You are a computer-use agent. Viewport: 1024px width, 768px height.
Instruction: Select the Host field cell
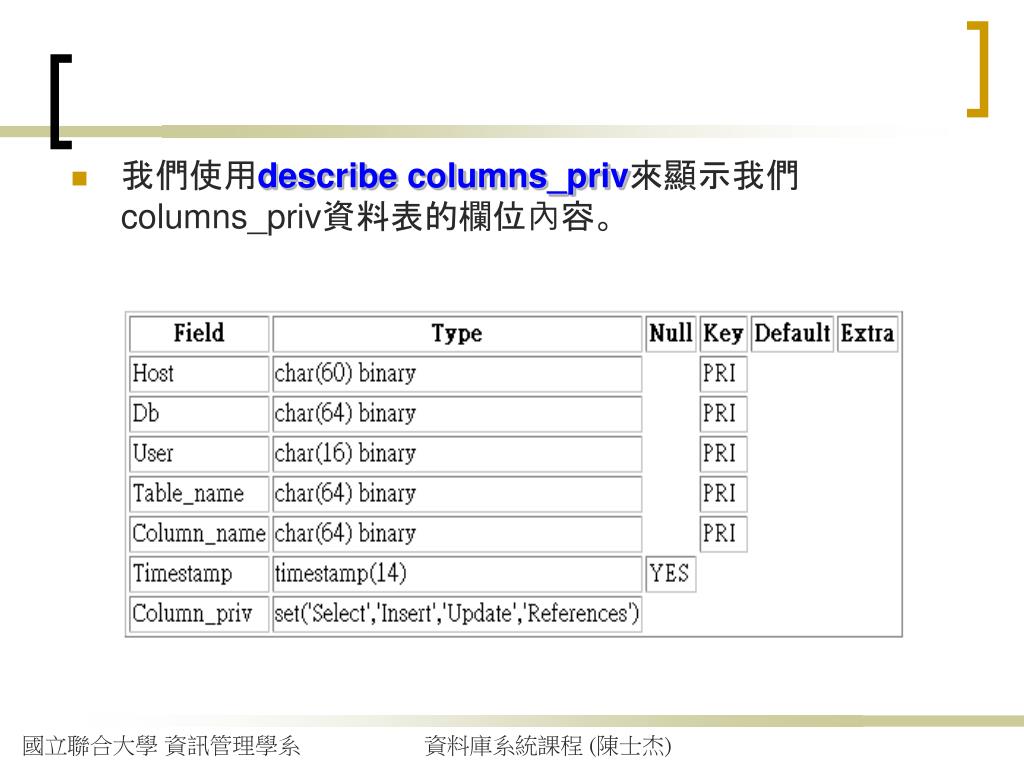pos(199,374)
